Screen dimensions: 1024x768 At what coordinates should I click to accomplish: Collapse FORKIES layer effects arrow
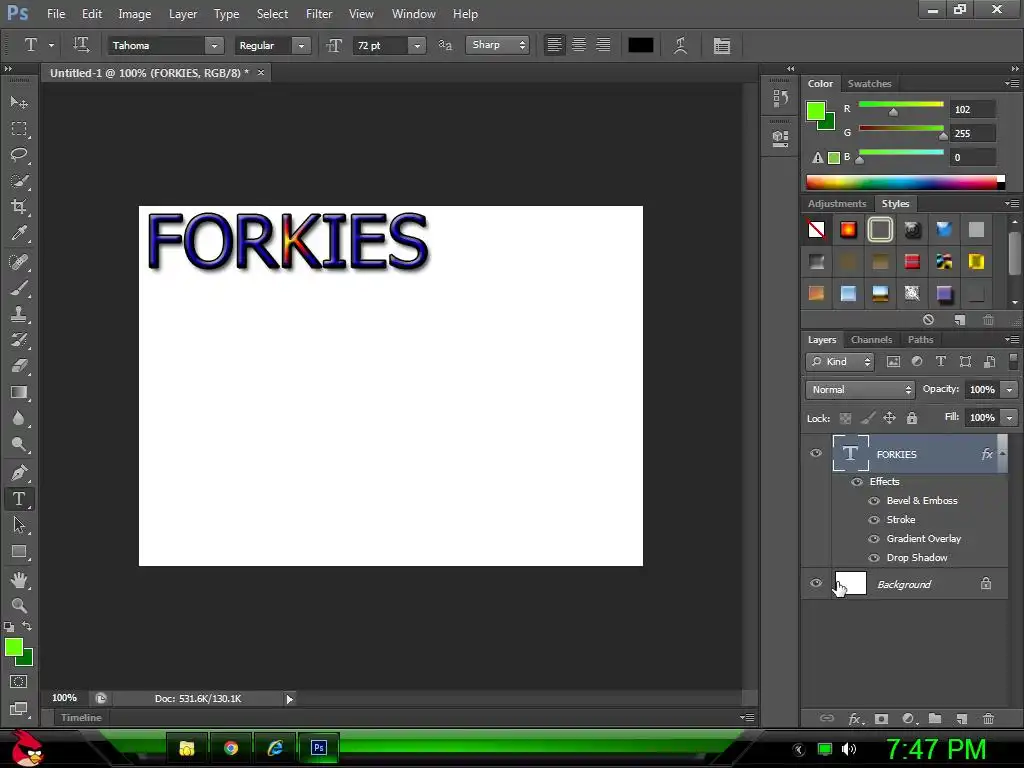tap(1002, 453)
